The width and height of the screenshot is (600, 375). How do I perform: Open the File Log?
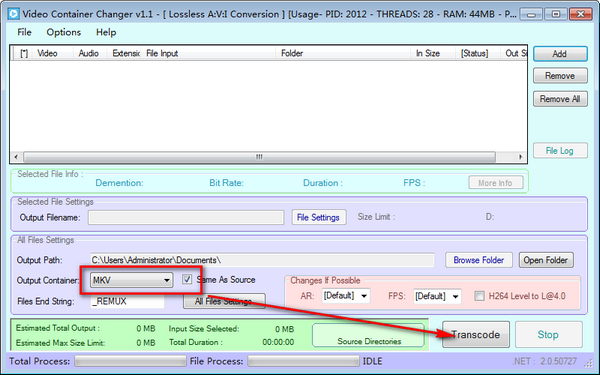click(x=560, y=150)
